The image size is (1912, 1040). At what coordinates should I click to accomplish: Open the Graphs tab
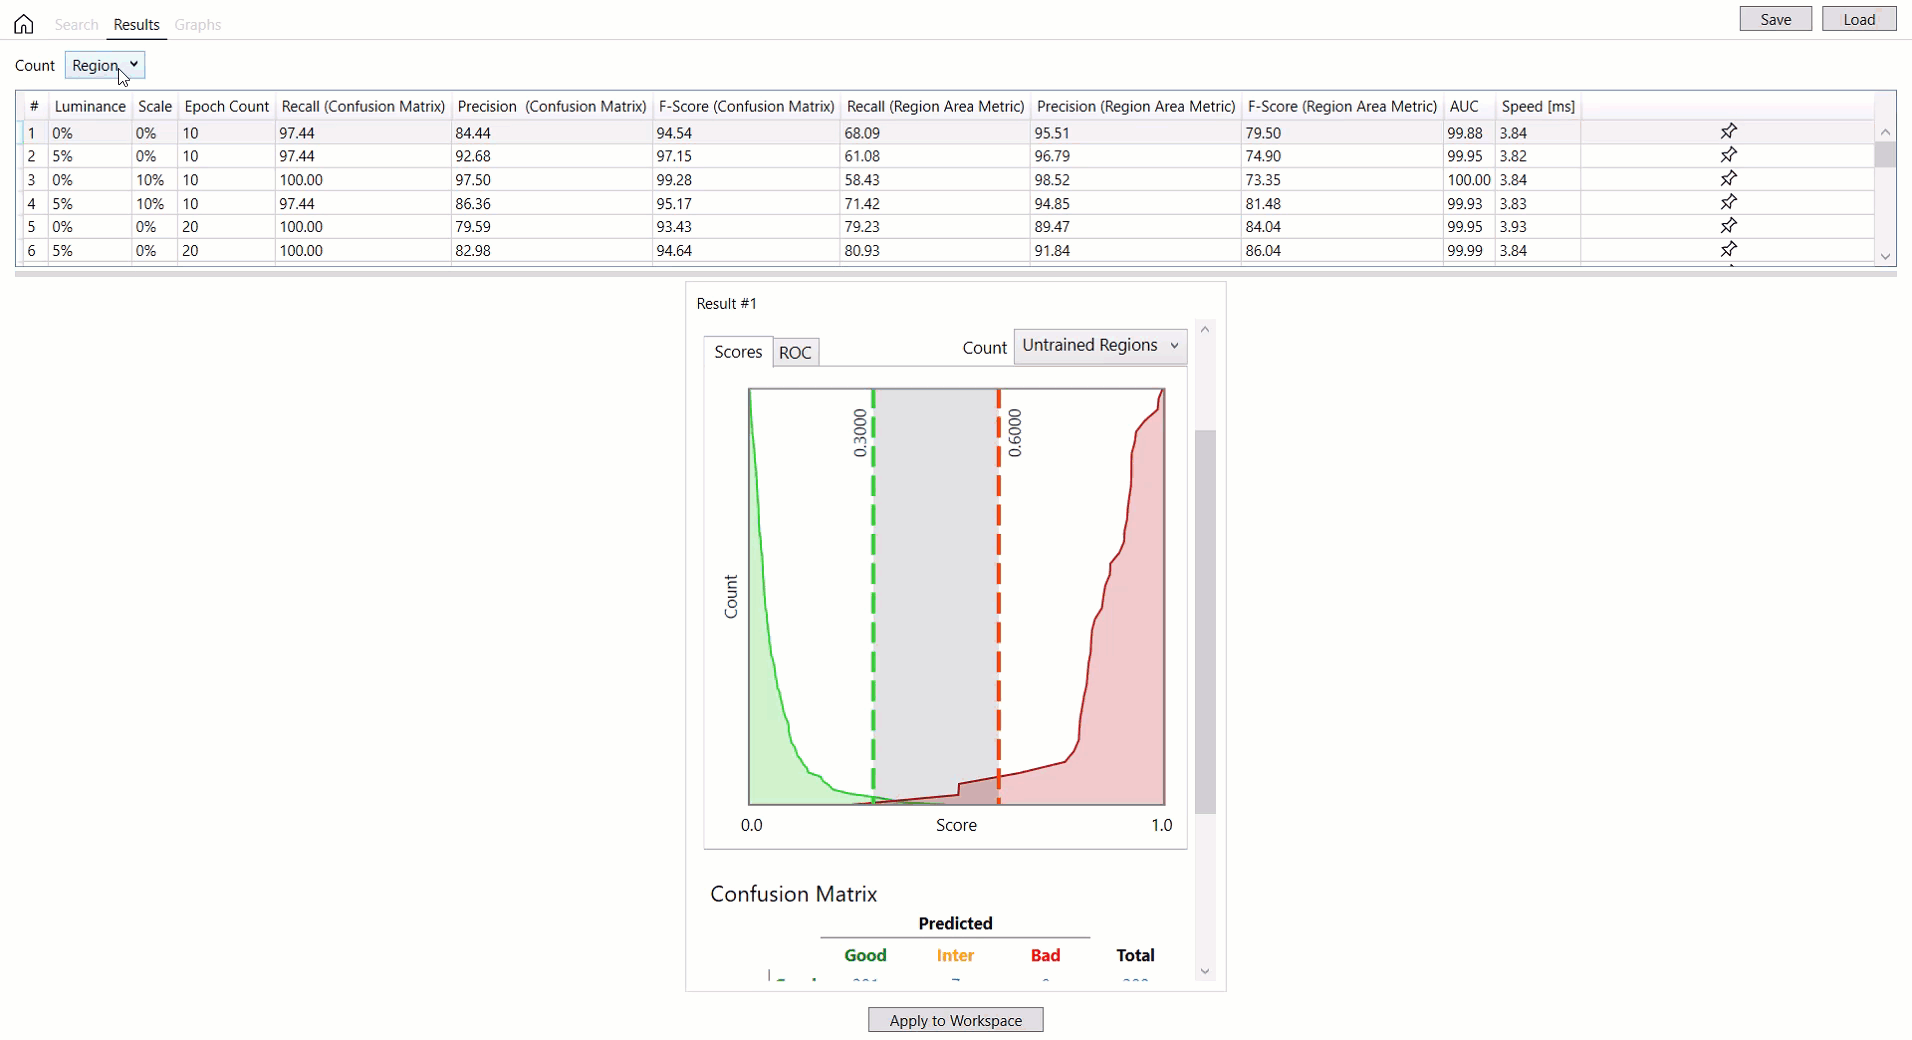pos(198,24)
